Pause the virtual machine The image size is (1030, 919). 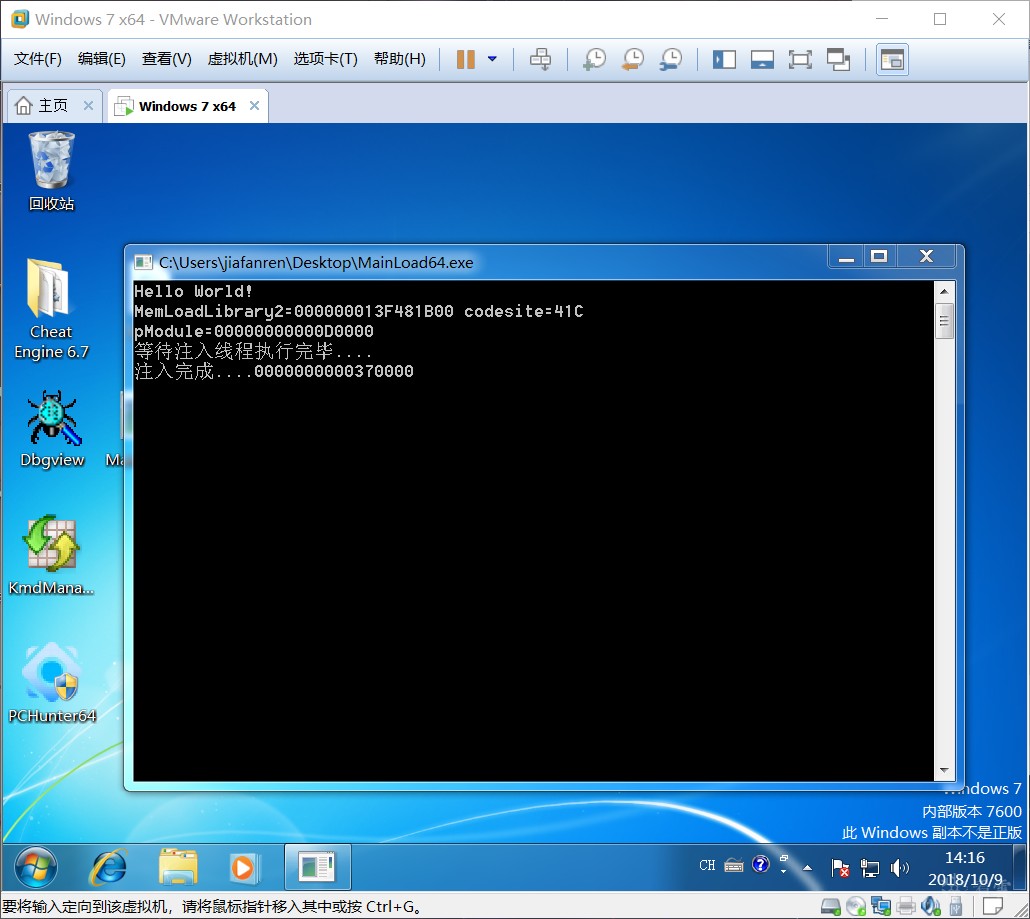(466, 59)
